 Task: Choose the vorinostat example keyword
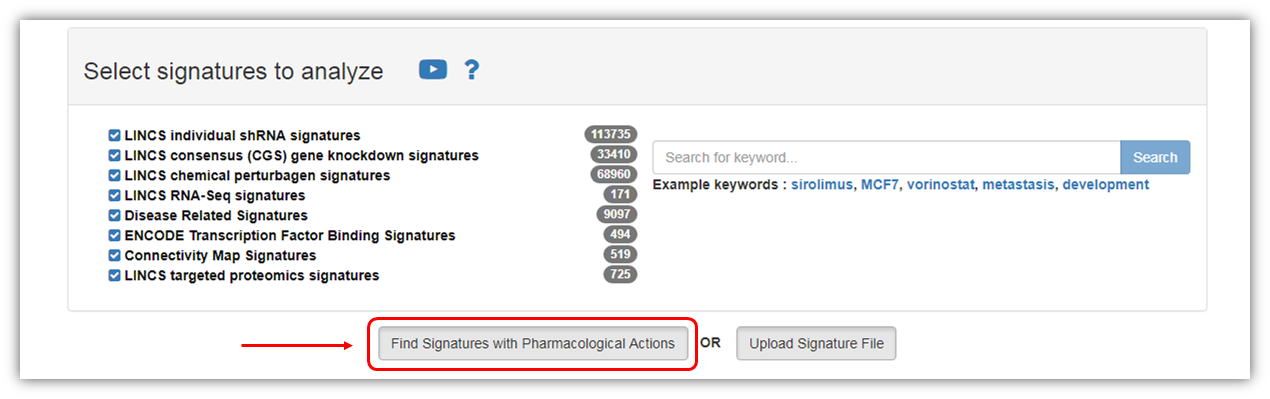[941, 185]
